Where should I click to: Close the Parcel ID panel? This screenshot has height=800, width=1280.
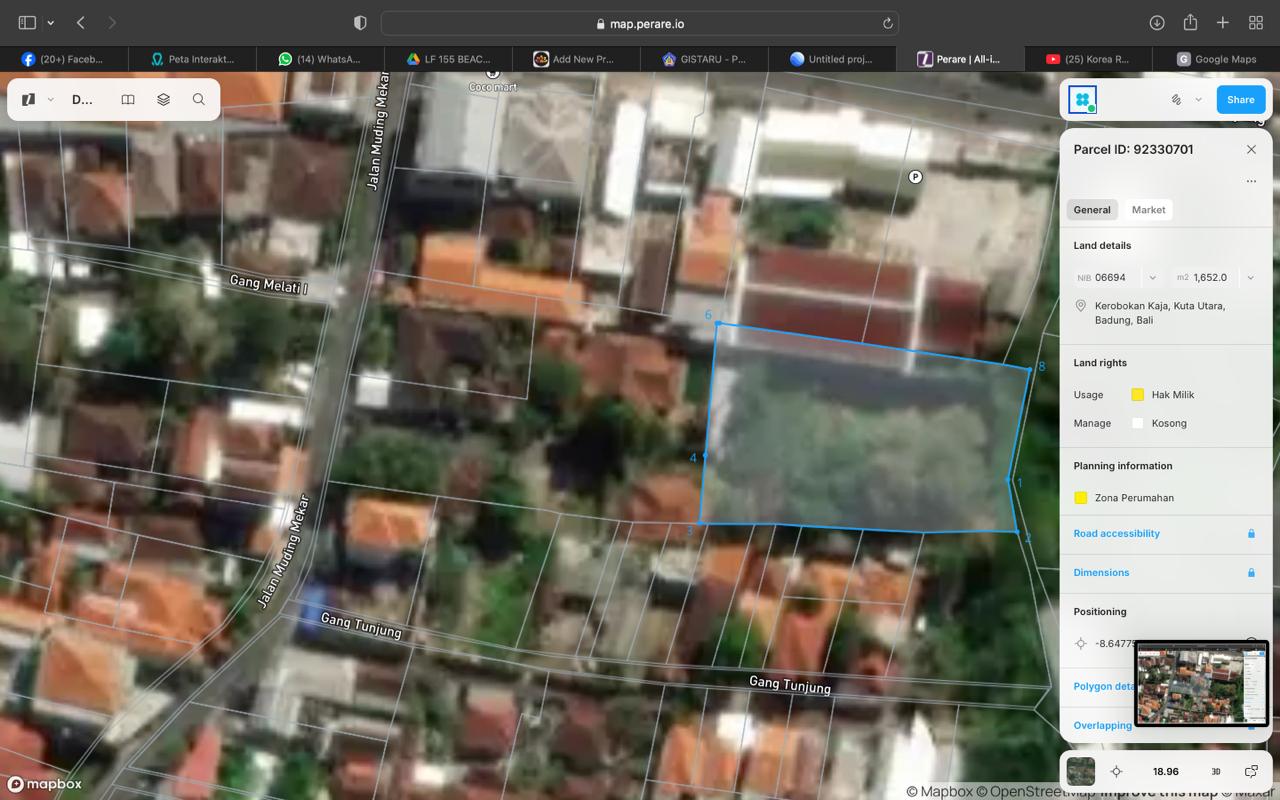click(x=1251, y=149)
